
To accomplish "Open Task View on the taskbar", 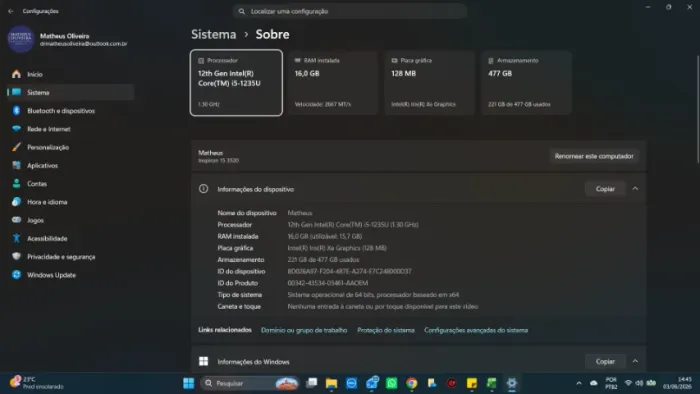I will [x=312, y=383].
